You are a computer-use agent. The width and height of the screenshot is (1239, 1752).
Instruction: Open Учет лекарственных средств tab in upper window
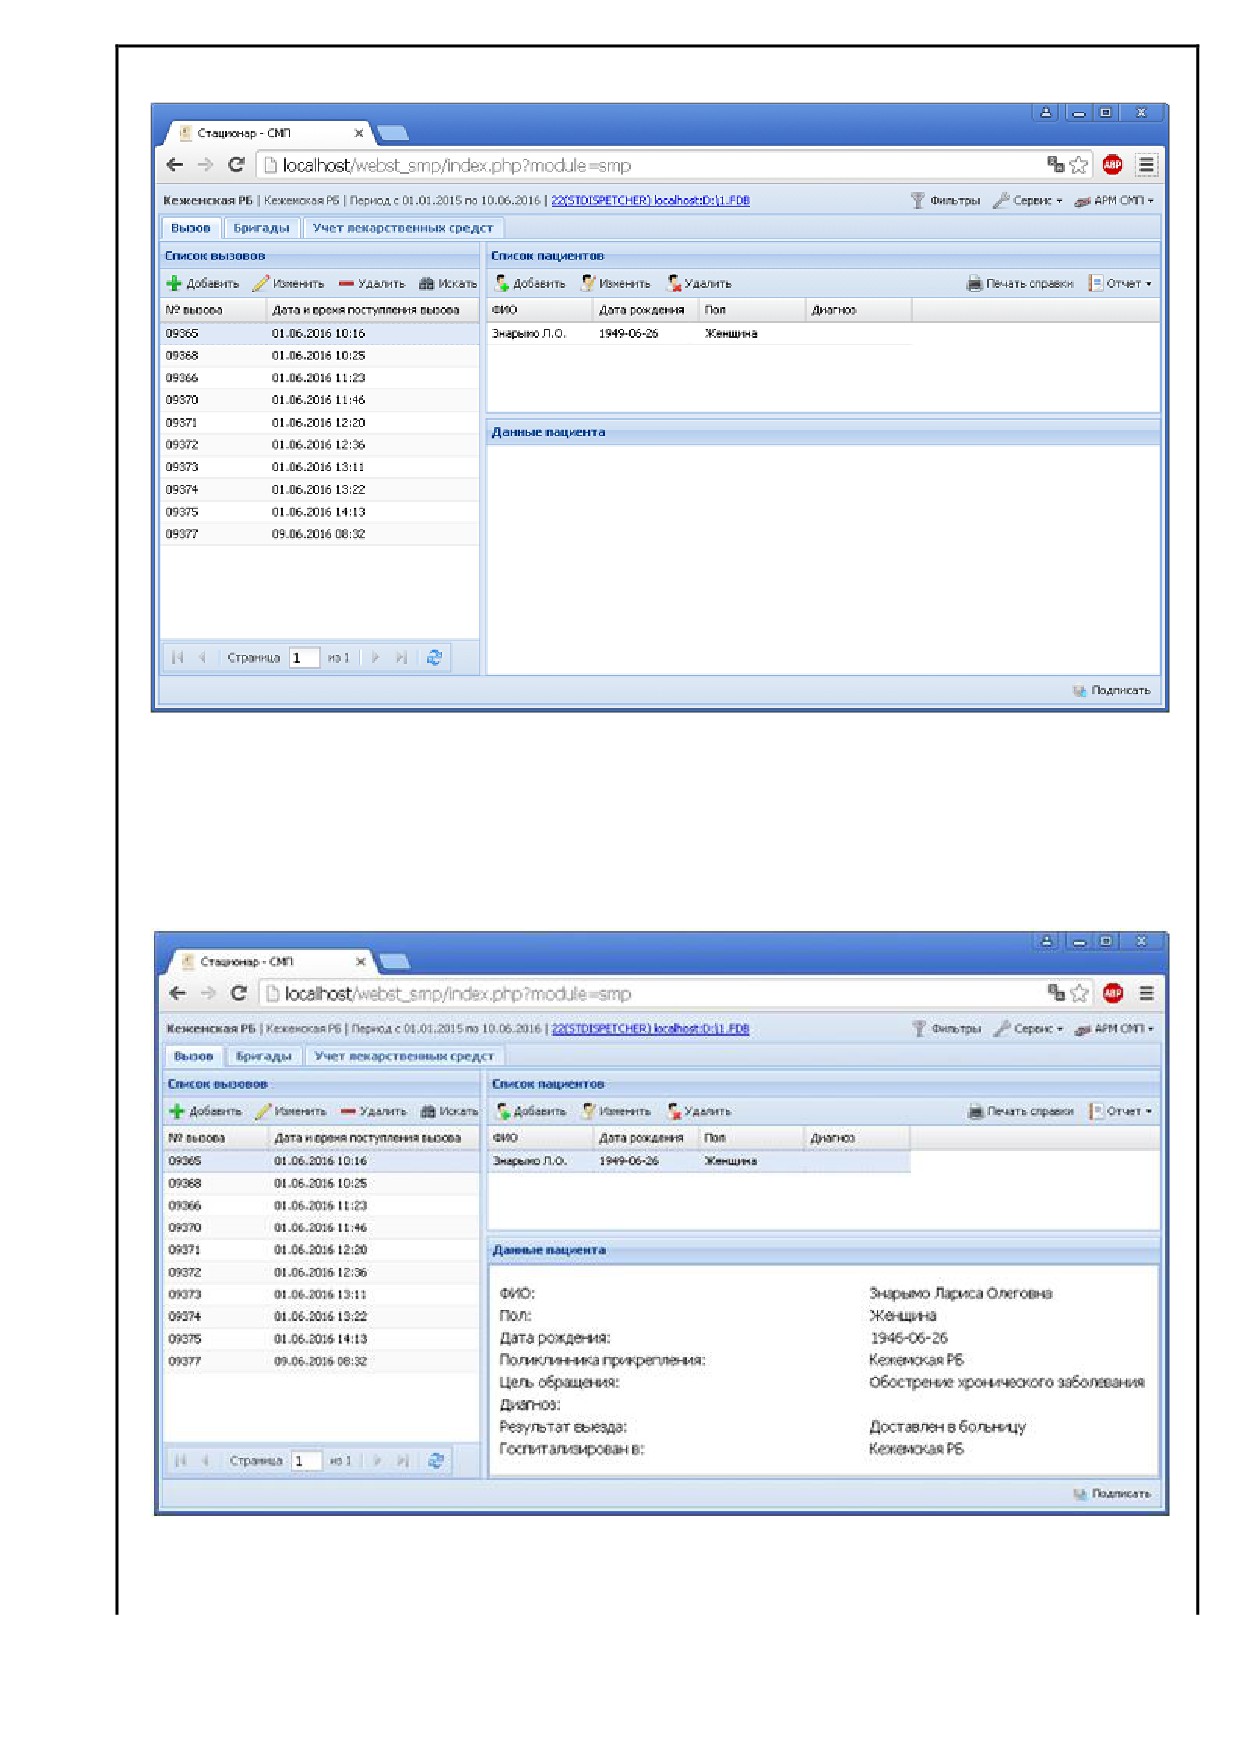point(403,229)
